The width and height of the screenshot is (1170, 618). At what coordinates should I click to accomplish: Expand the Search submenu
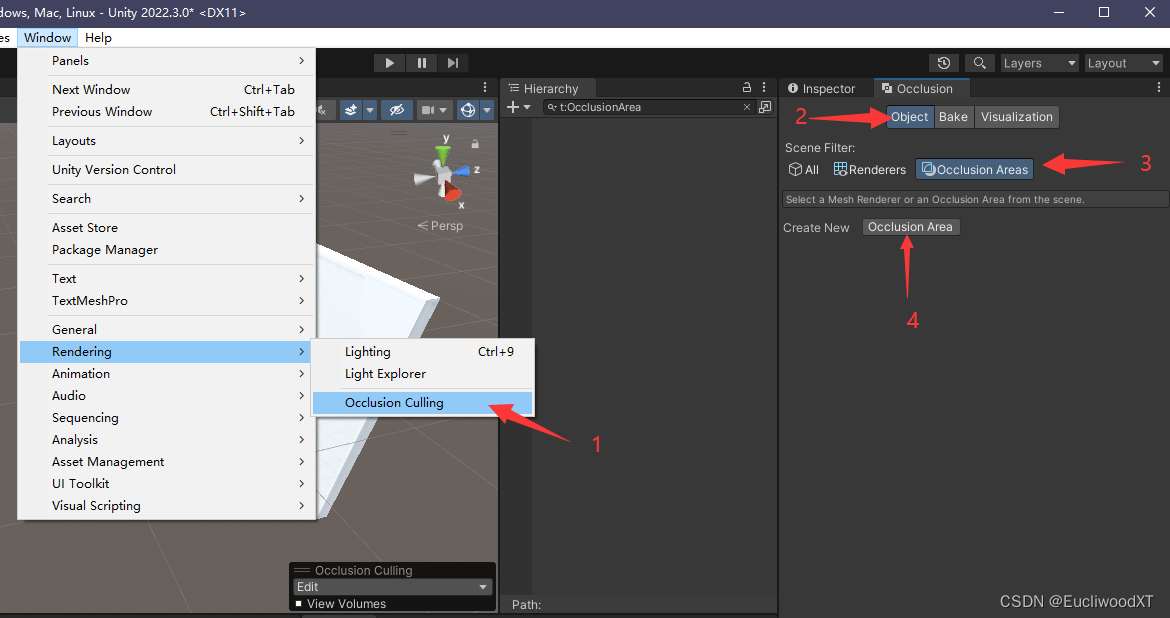click(168, 199)
